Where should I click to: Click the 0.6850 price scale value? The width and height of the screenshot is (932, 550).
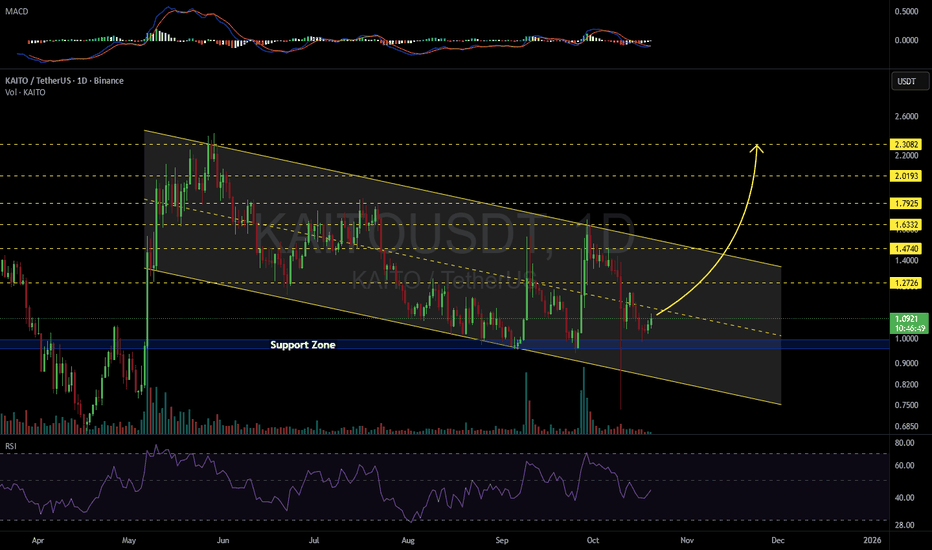(x=906, y=426)
